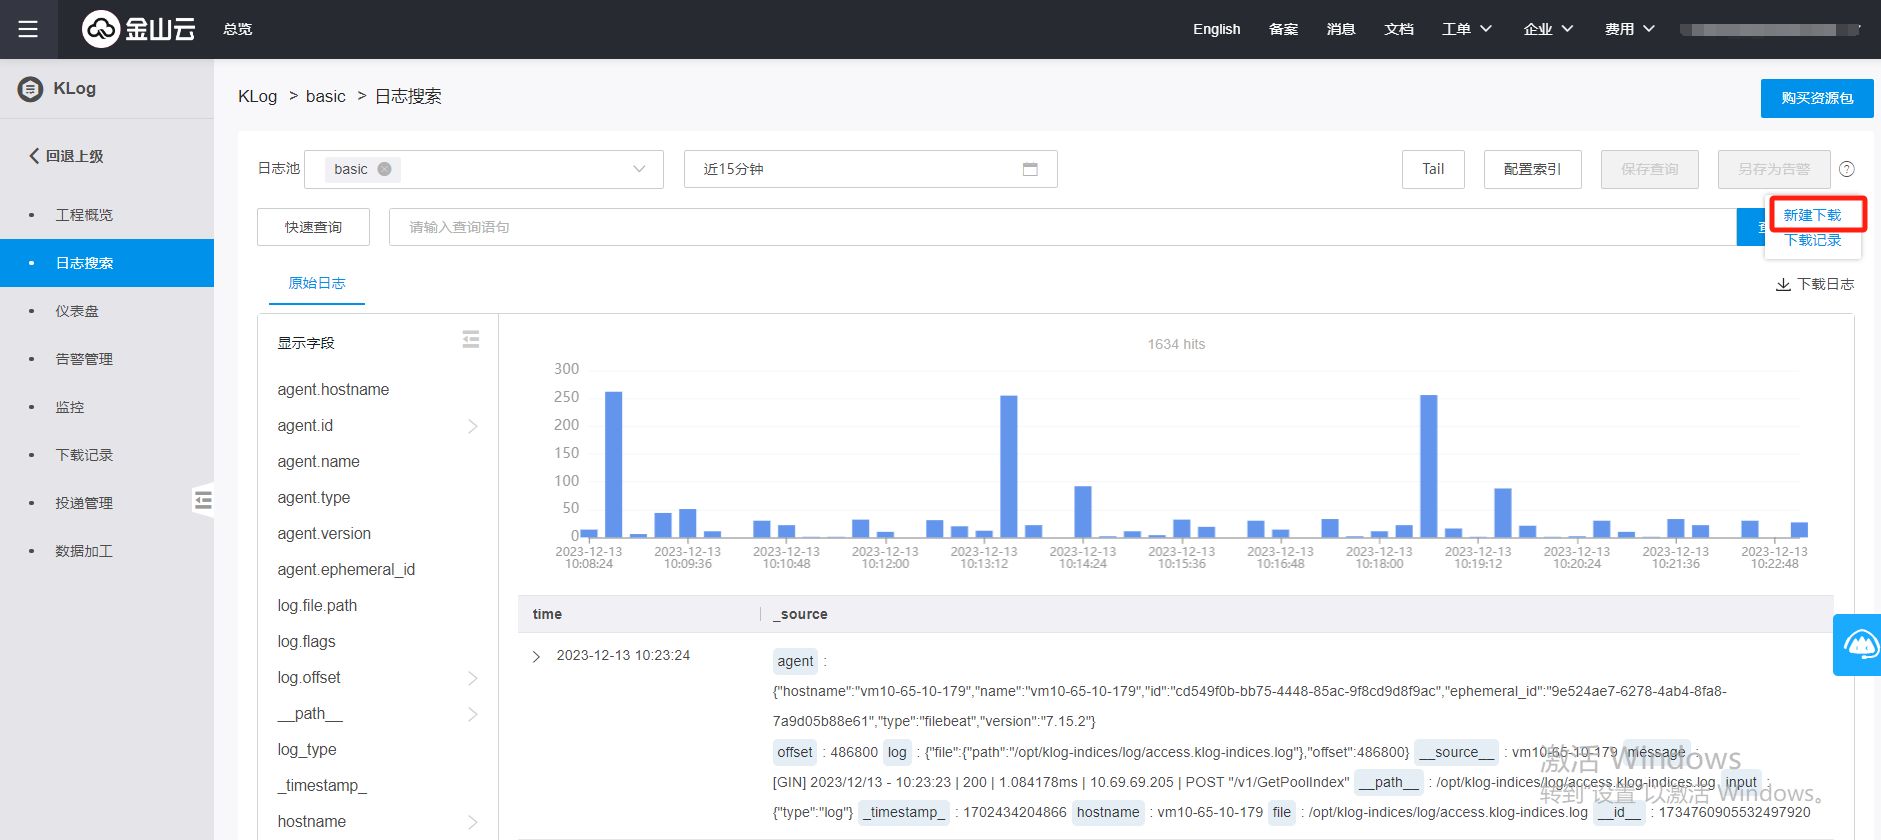1881x840 pixels.
Task: Click the download log icon link
Action: [1814, 284]
